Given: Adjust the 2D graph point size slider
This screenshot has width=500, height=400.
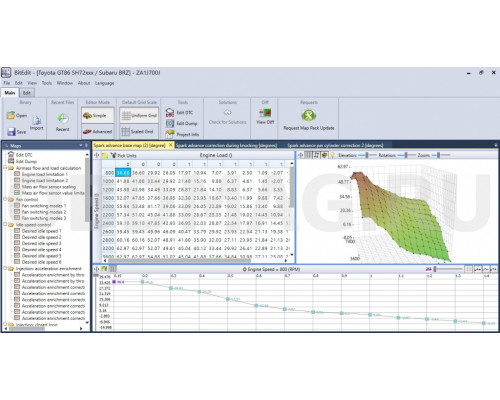Looking at the screenshot, I should 448,269.
